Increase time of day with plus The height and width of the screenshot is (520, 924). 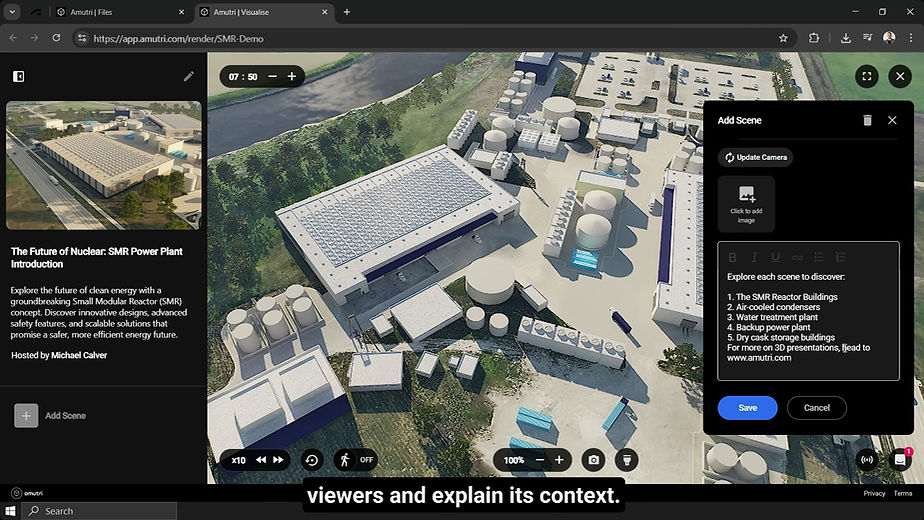pos(292,76)
